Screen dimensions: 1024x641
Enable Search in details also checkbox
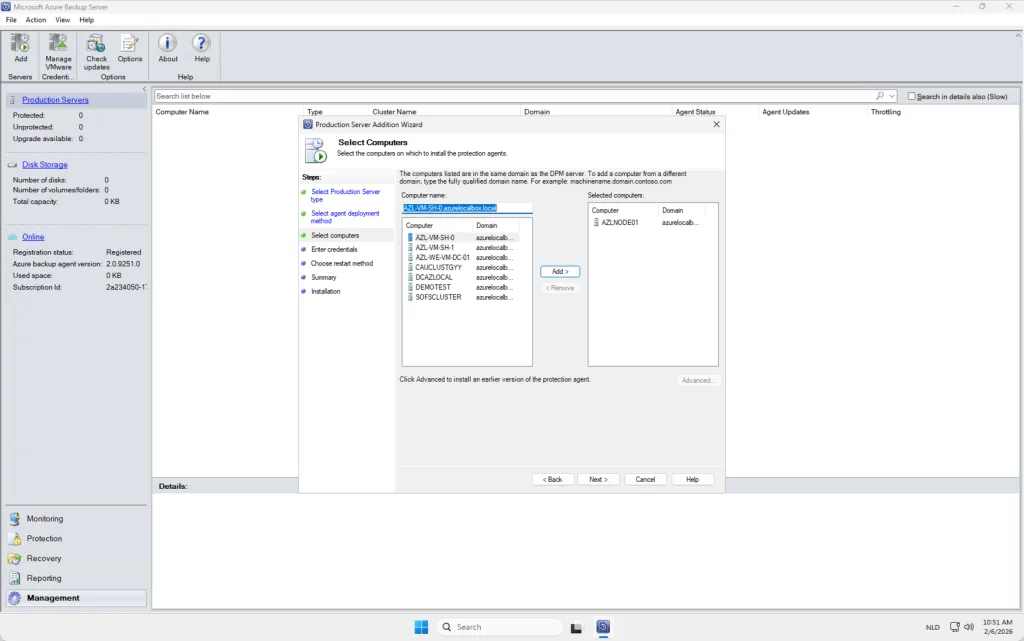click(x=912, y=96)
